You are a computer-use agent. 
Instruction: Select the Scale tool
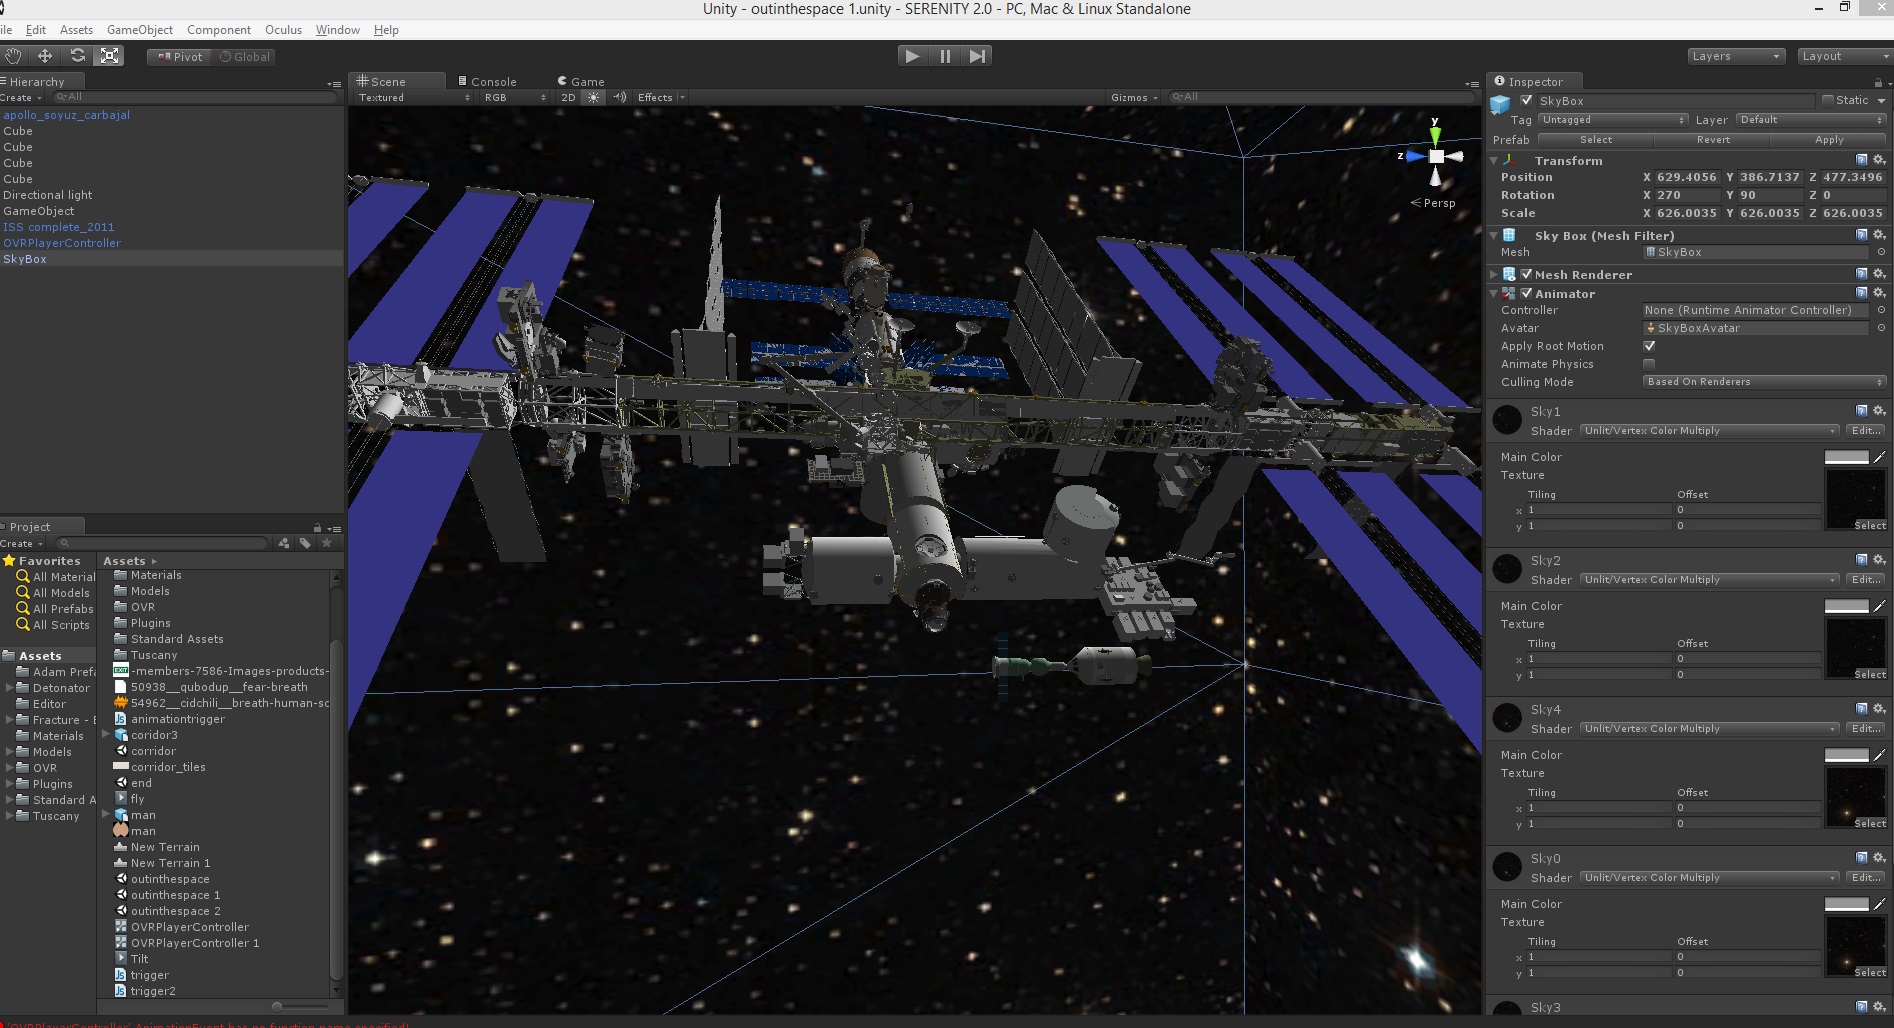(110, 56)
